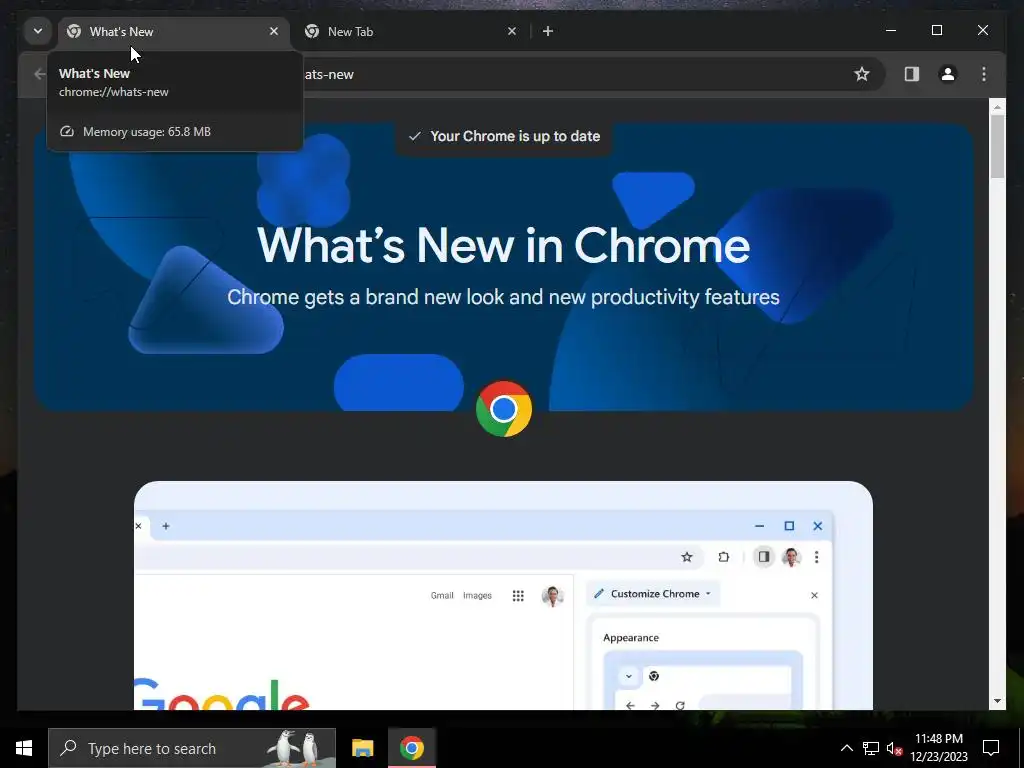The image size is (1024, 768).
Task: Minimize the Chrome window
Action: point(891,31)
